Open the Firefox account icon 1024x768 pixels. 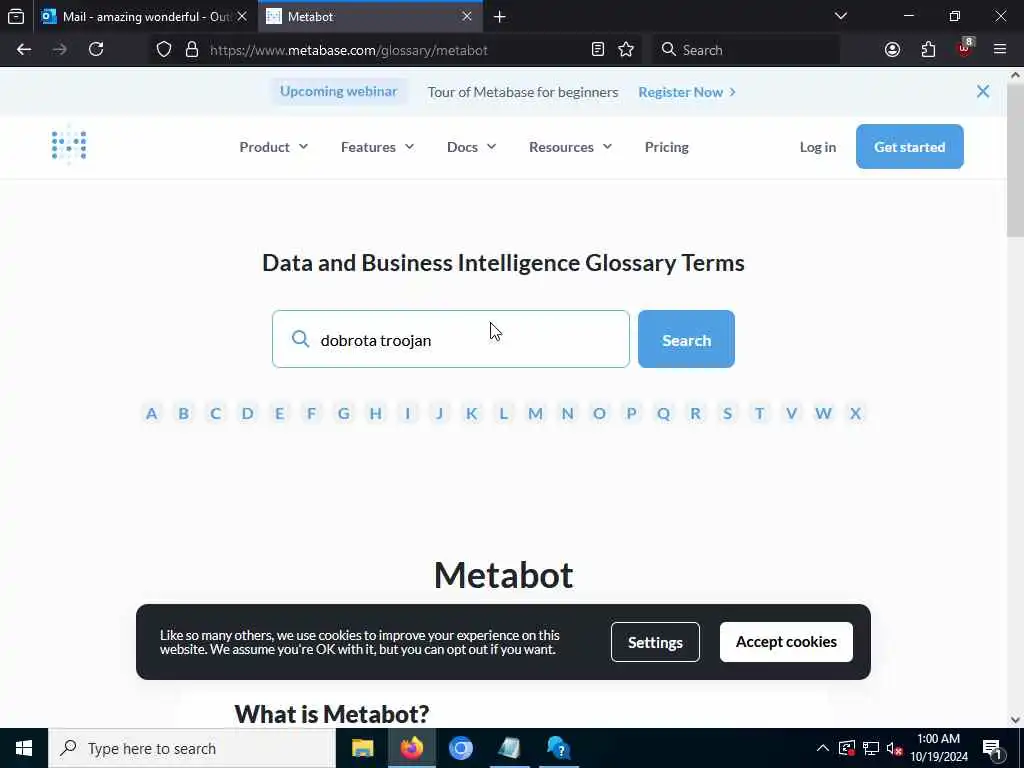click(x=892, y=50)
